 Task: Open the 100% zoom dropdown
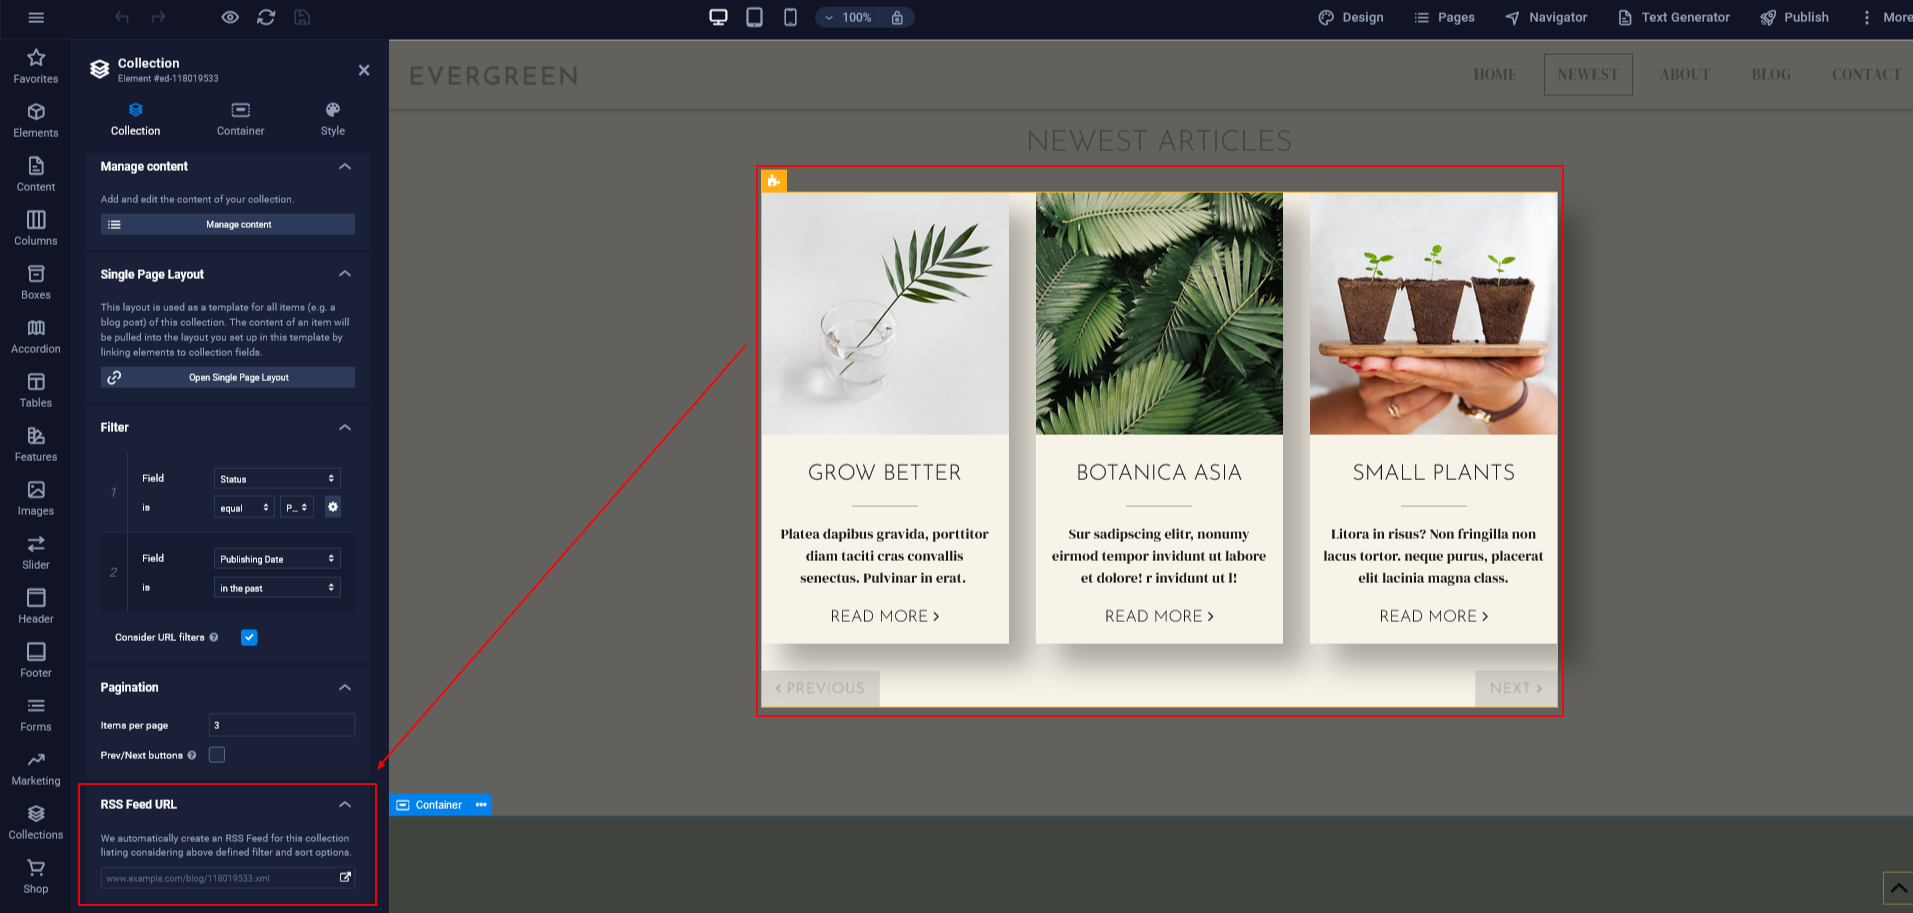coord(848,17)
